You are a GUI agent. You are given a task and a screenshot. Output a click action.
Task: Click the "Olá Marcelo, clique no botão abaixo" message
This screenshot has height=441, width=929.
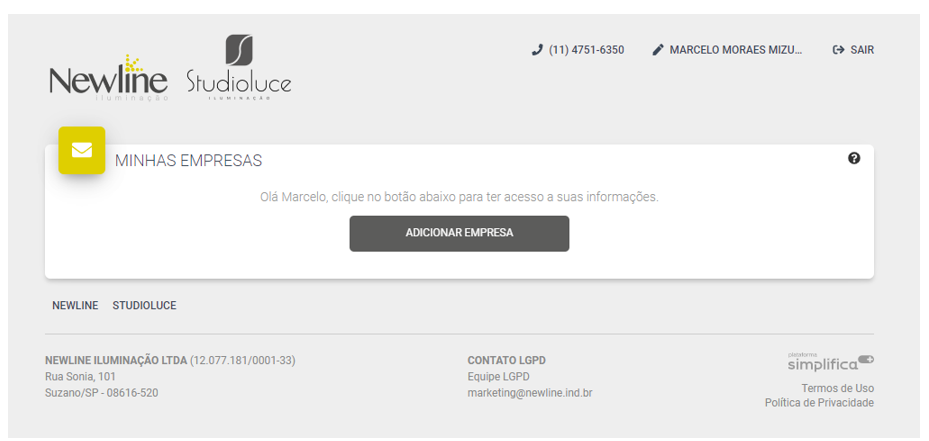tap(459, 197)
